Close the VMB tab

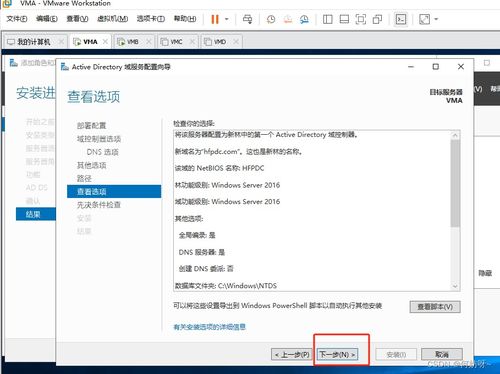[x=149, y=42]
